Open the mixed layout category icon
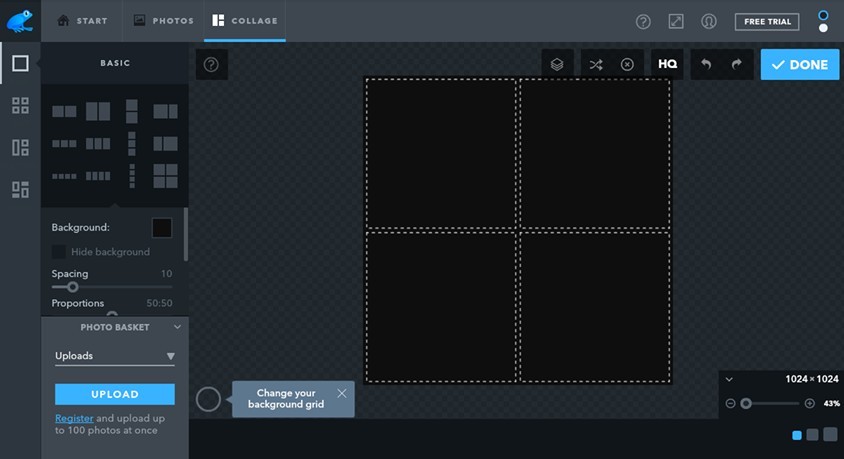The image size is (844, 459). (20, 147)
